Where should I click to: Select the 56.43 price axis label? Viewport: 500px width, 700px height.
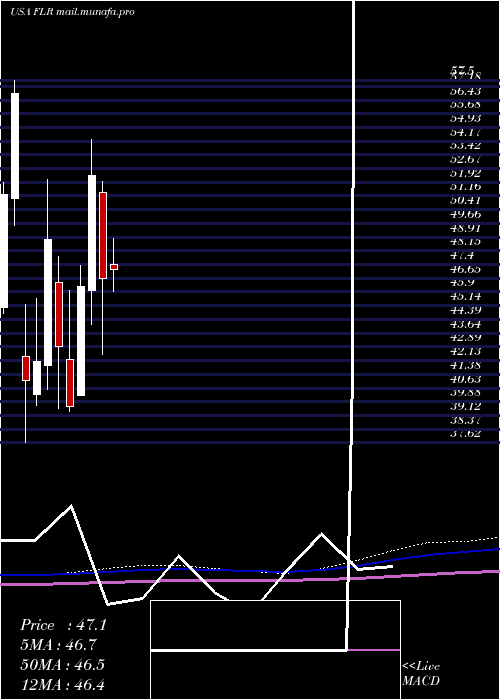(x=465, y=91)
